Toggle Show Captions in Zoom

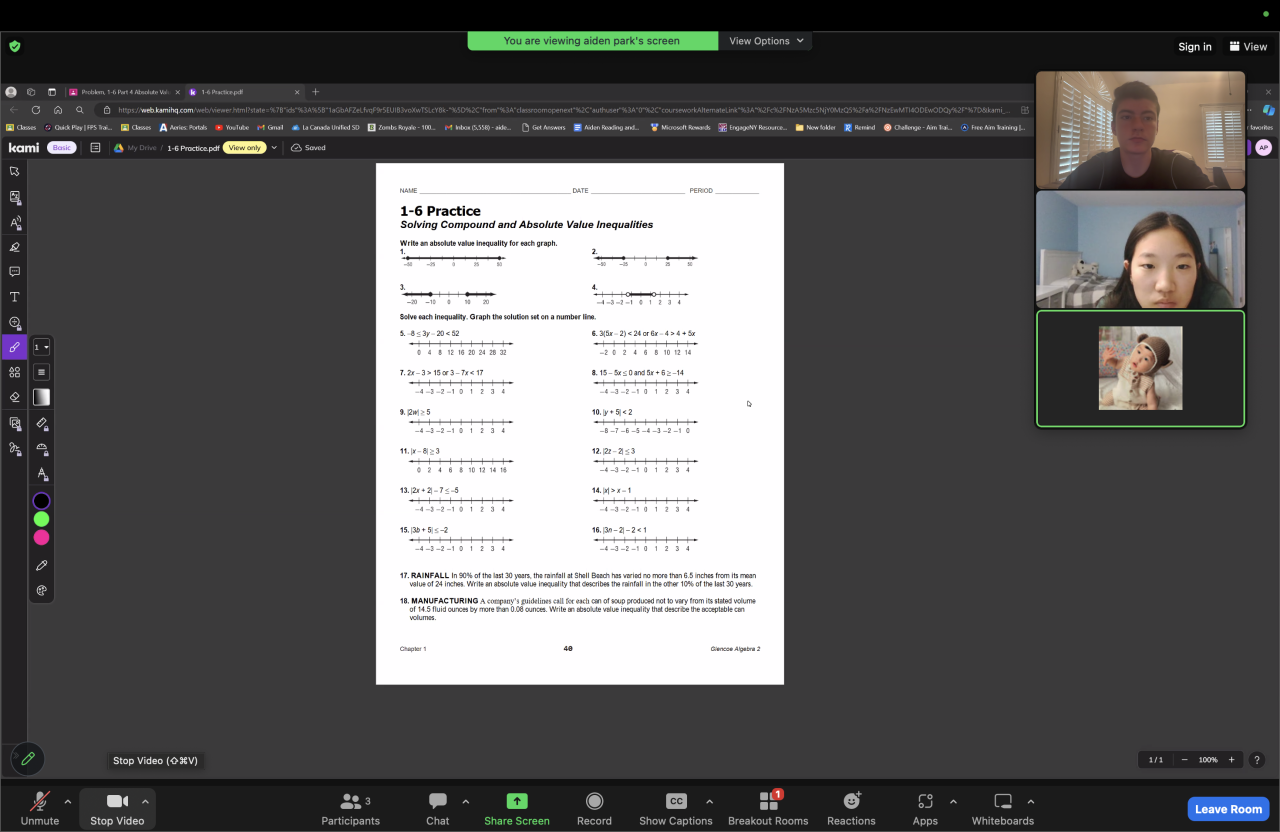tap(676, 809)
